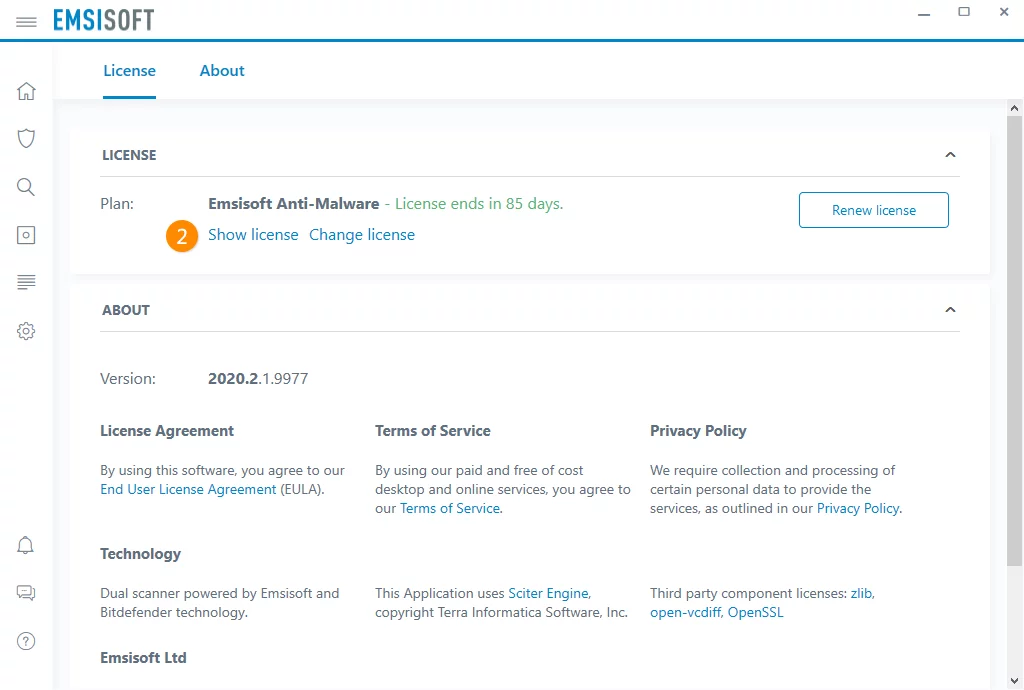Open the Quarantine box icon
Screen dimensions: 1024x690
(x=26, y=235)
